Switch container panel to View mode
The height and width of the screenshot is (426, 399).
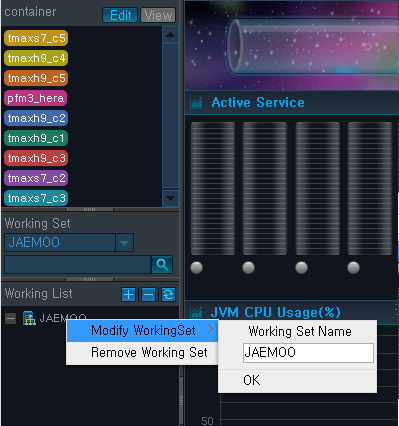pos(158,15)
